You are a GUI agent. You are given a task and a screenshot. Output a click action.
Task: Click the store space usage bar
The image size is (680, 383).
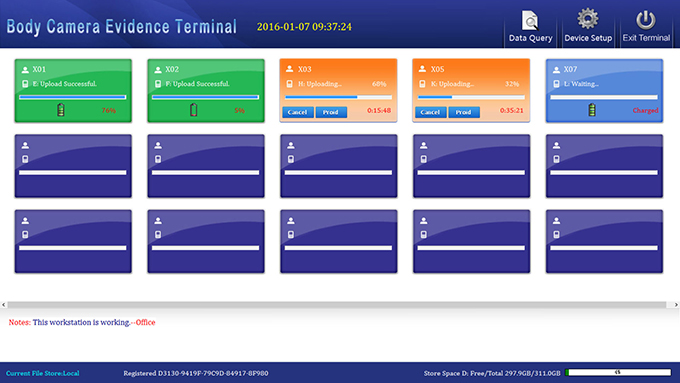618,372
